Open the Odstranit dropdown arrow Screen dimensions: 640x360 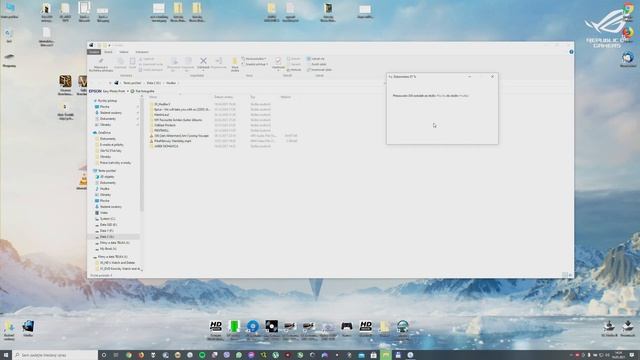point(203,71)
